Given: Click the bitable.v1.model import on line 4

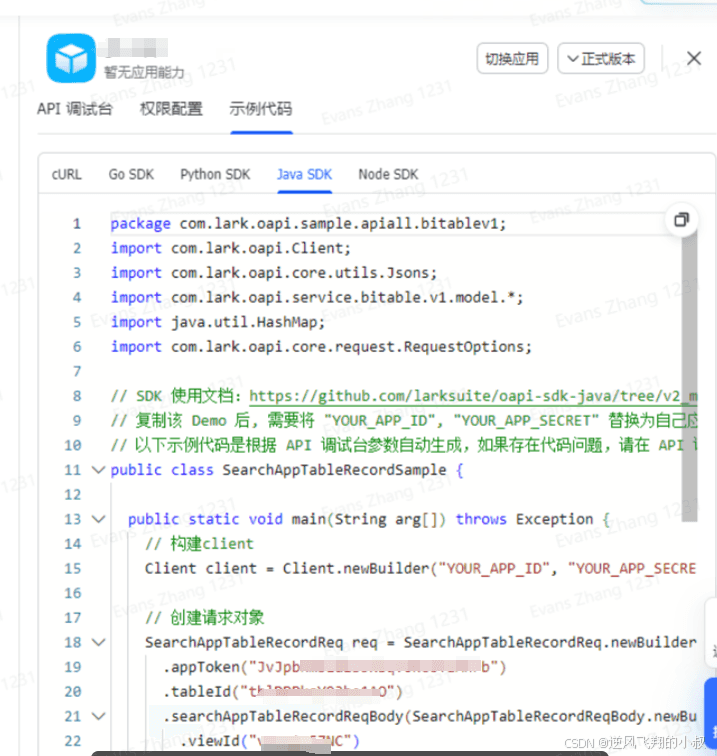Looking at the screenshot, I should point(317,297).
